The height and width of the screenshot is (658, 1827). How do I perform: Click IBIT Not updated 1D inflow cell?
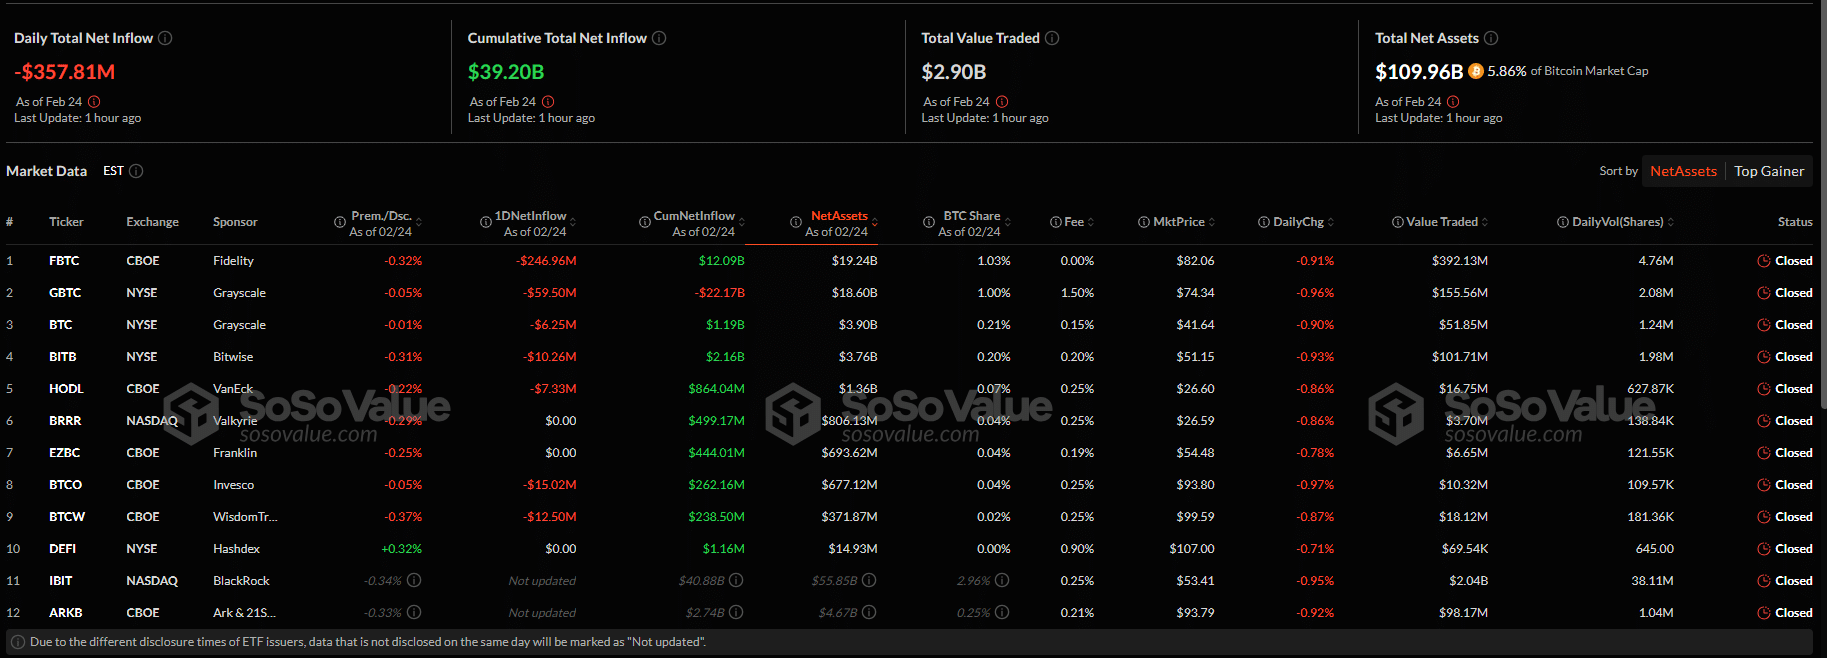point(542,581)
